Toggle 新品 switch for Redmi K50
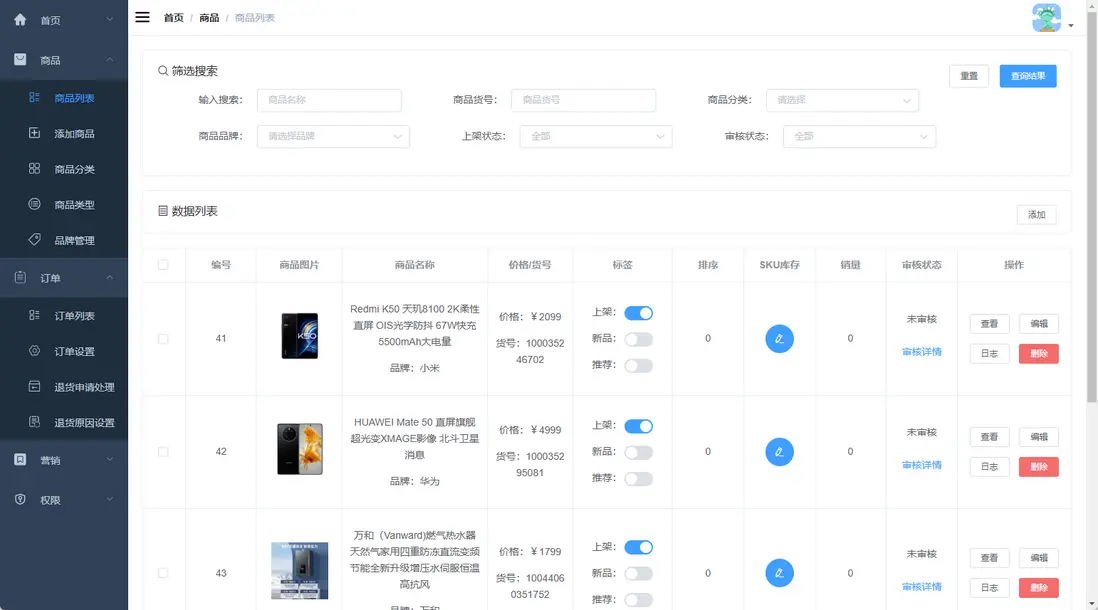The height and width of the screenshot is (610, 1098). click(639, 340)
